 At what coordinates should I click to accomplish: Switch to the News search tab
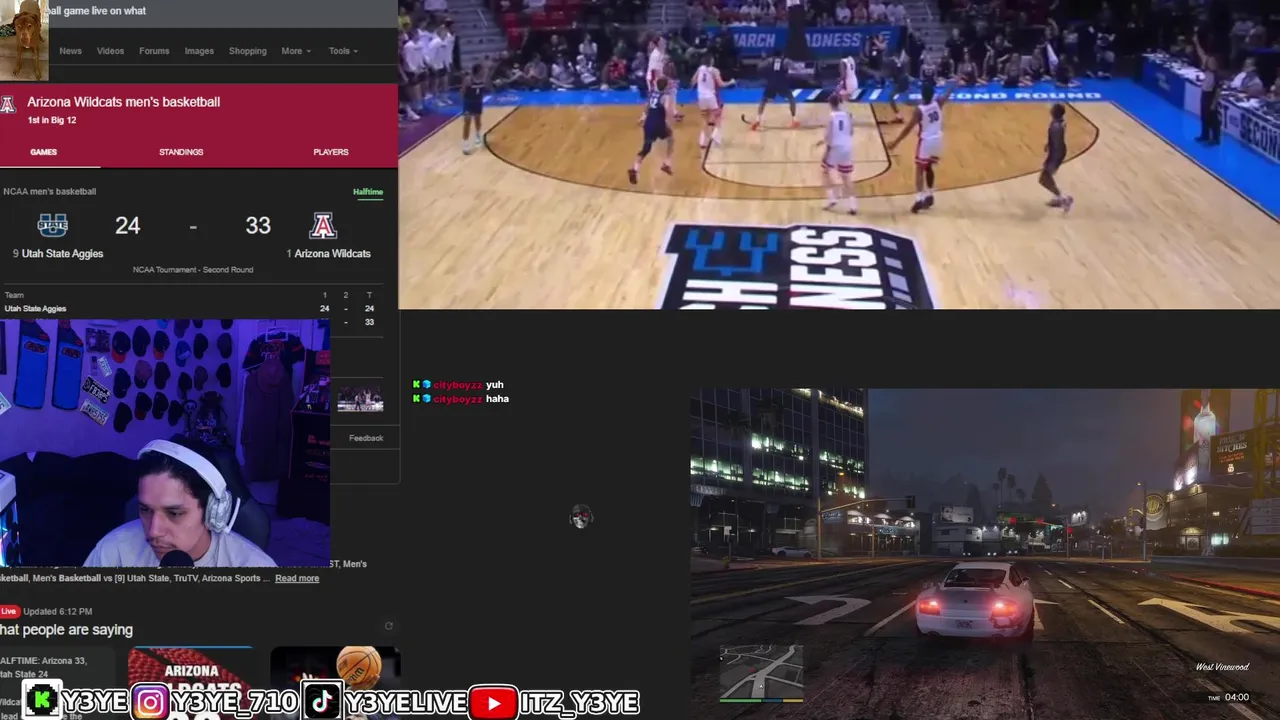70,51
